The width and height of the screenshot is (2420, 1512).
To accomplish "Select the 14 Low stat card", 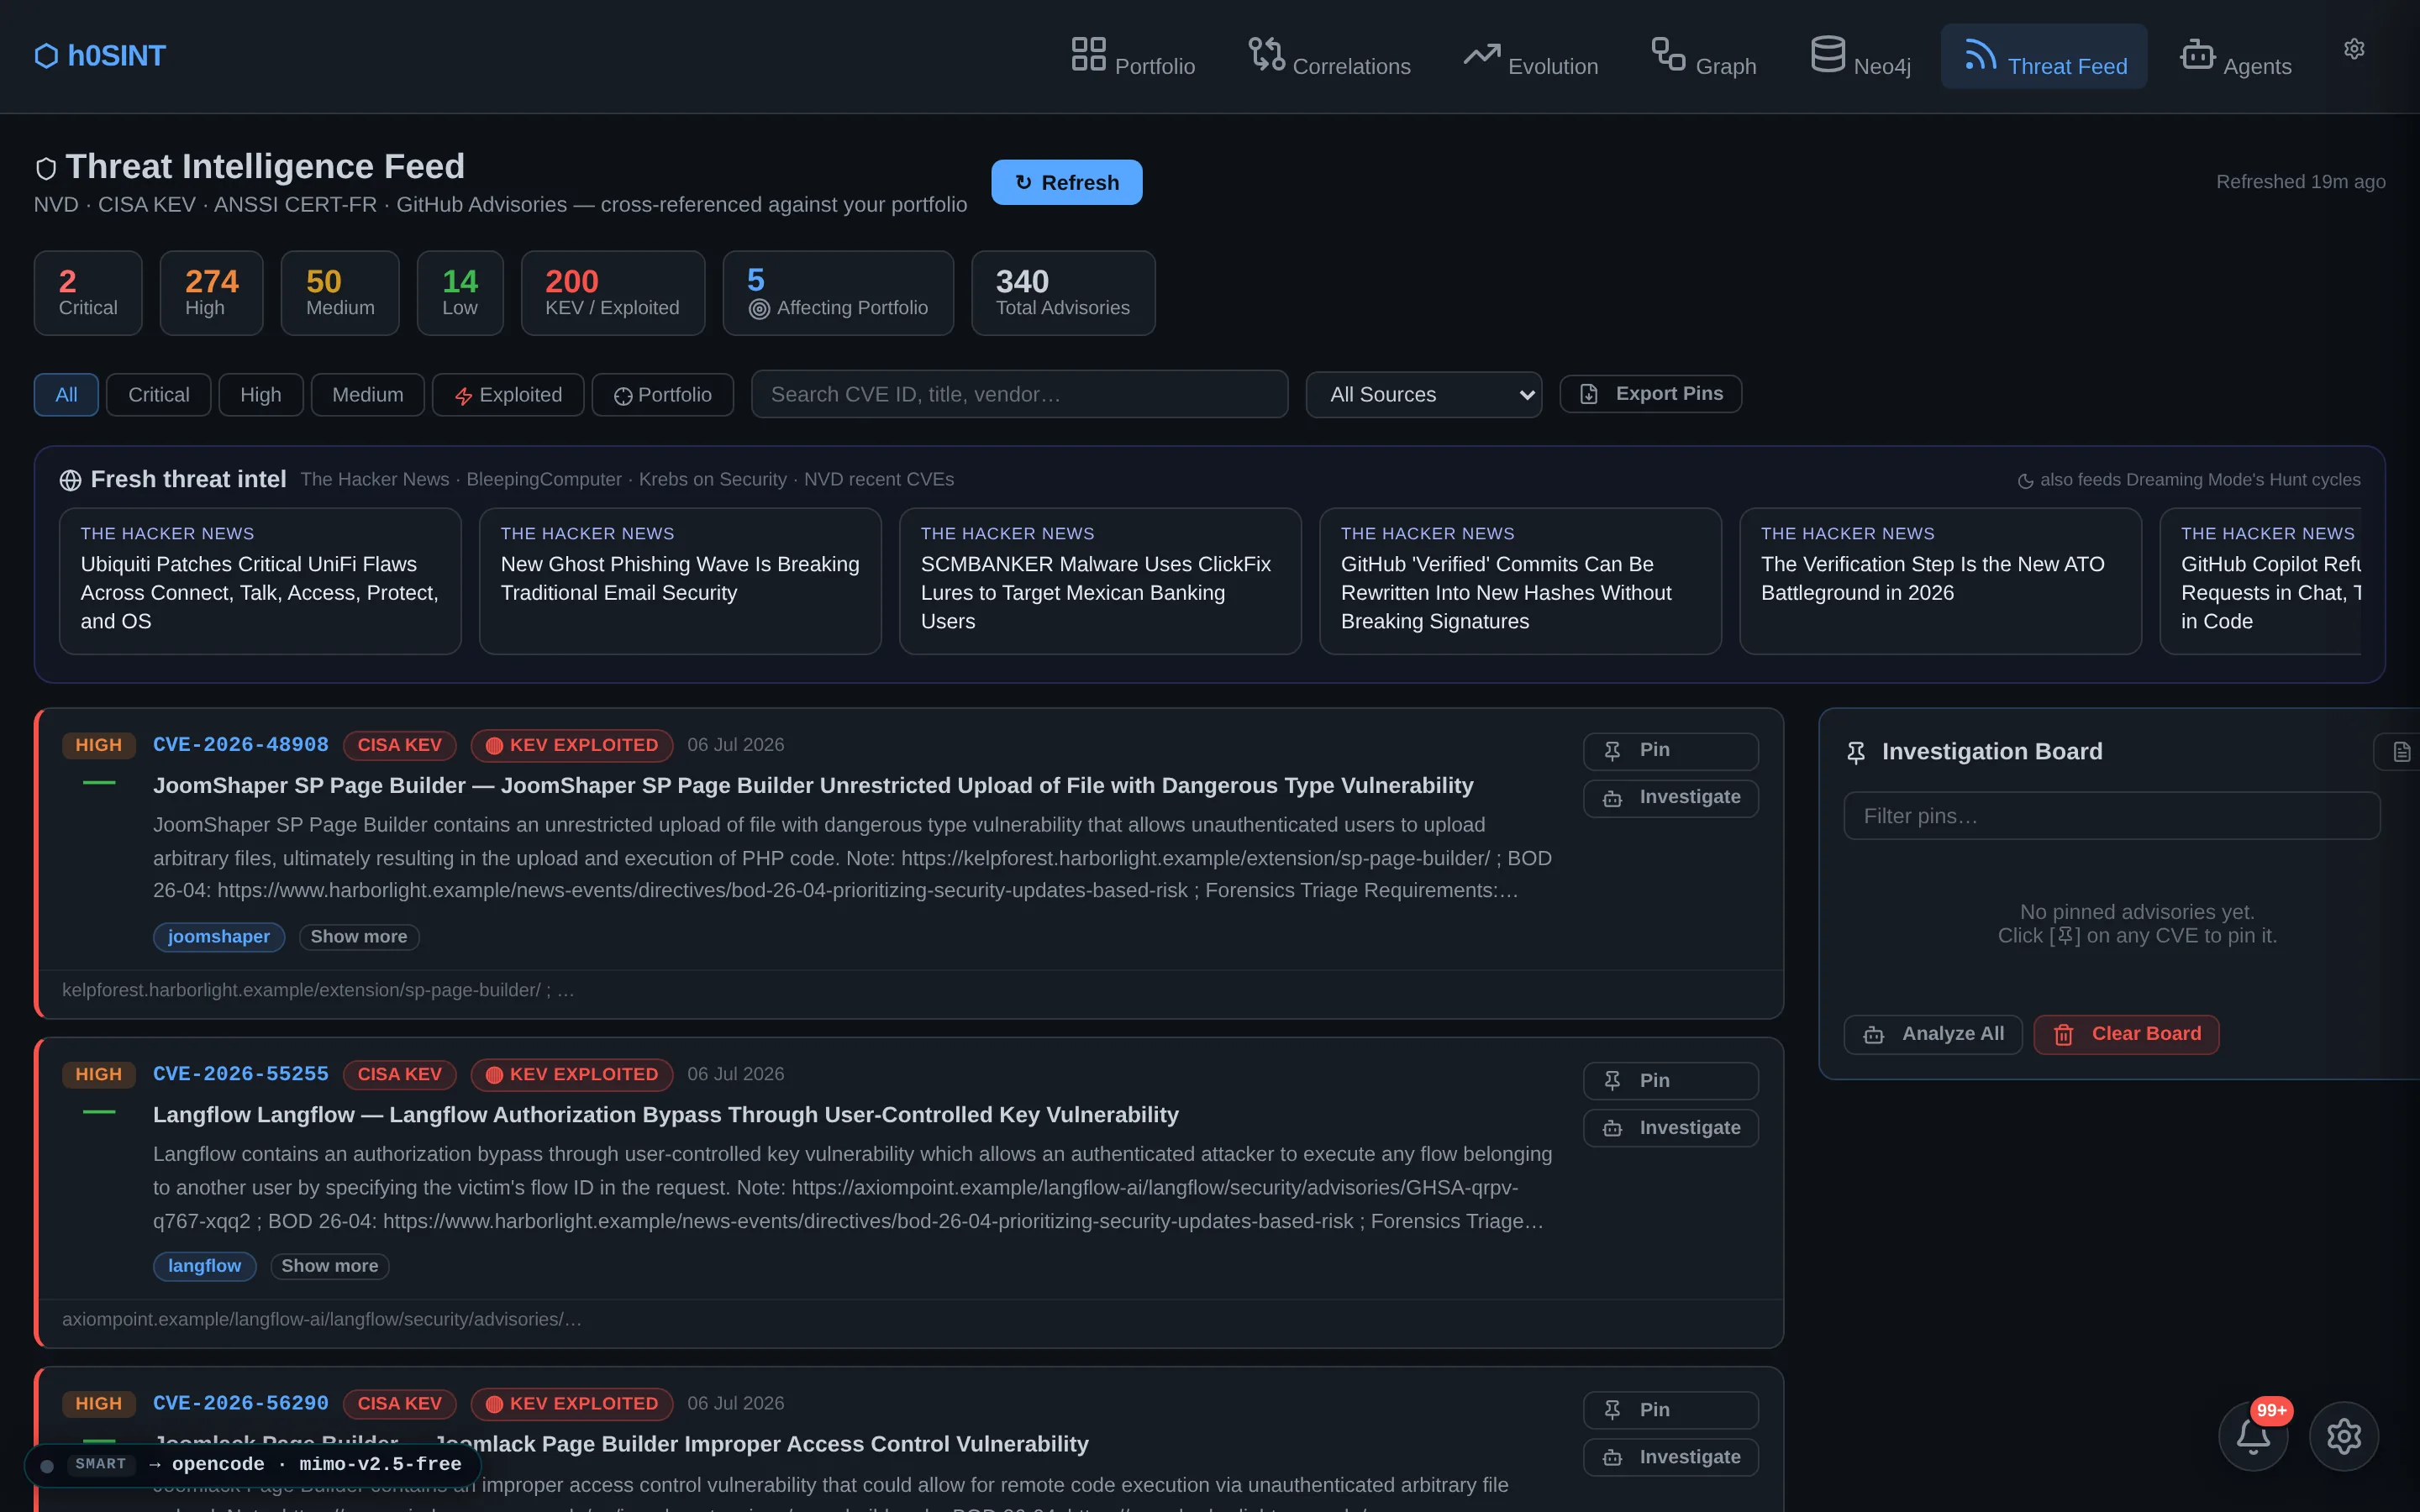I will click(x=460, y=293).
